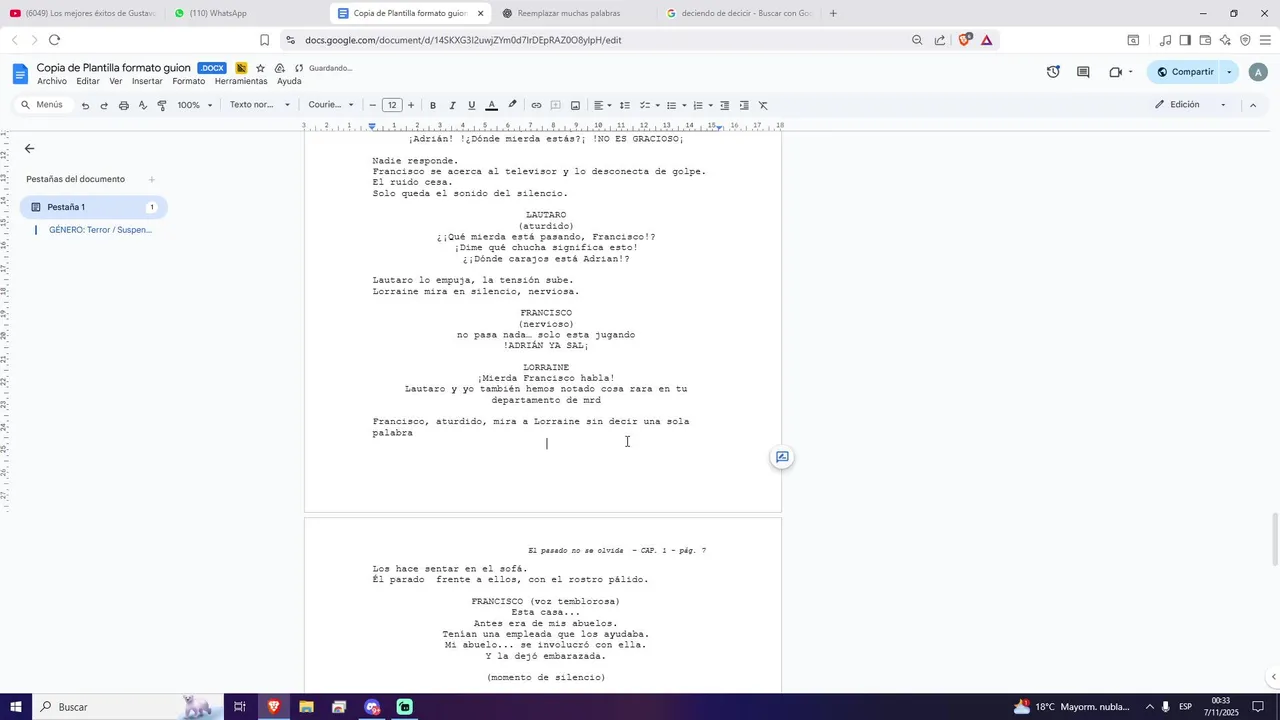Viewport: 1280px width, 720px height.
Task: Open font 'Courie...' dropdown
Action: click(331, 105)
